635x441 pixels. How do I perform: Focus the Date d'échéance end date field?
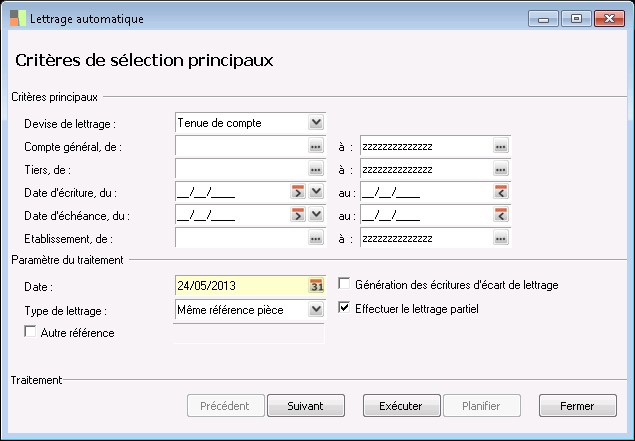(425, 215)
